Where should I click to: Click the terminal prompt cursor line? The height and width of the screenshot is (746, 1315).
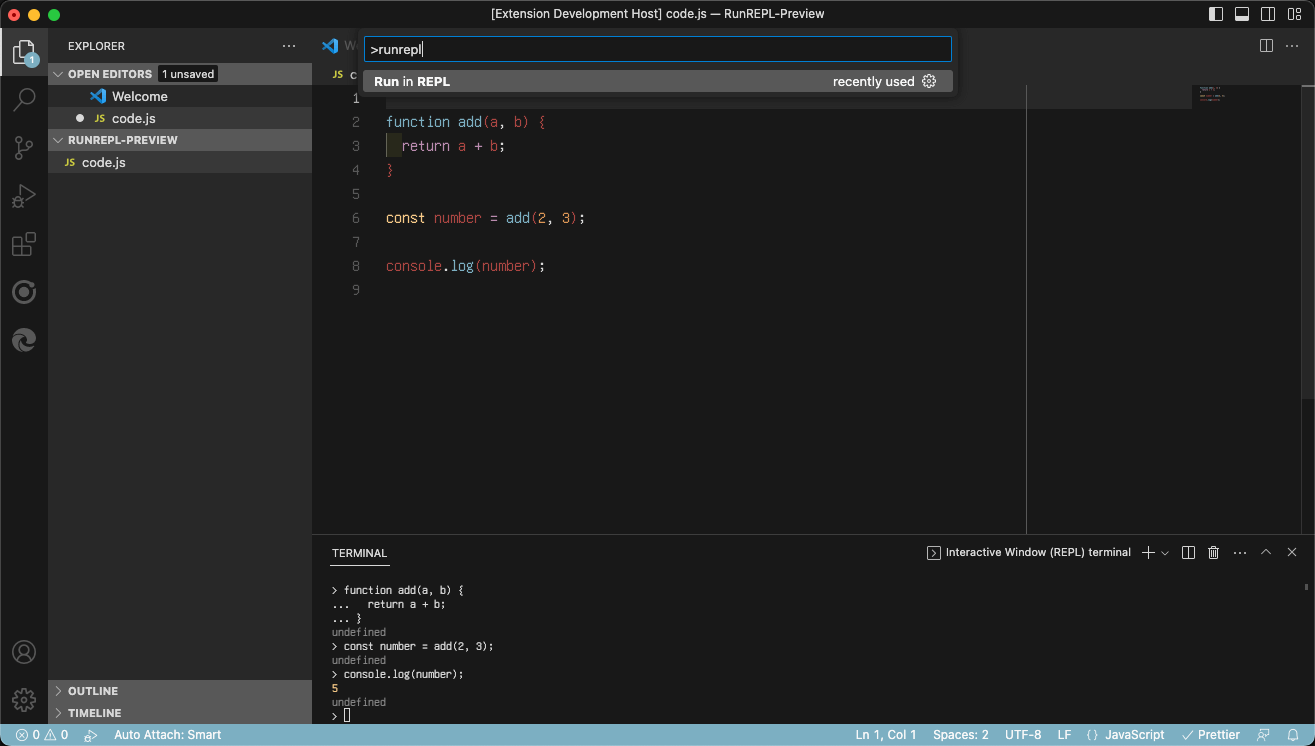[x=341, y=716]
